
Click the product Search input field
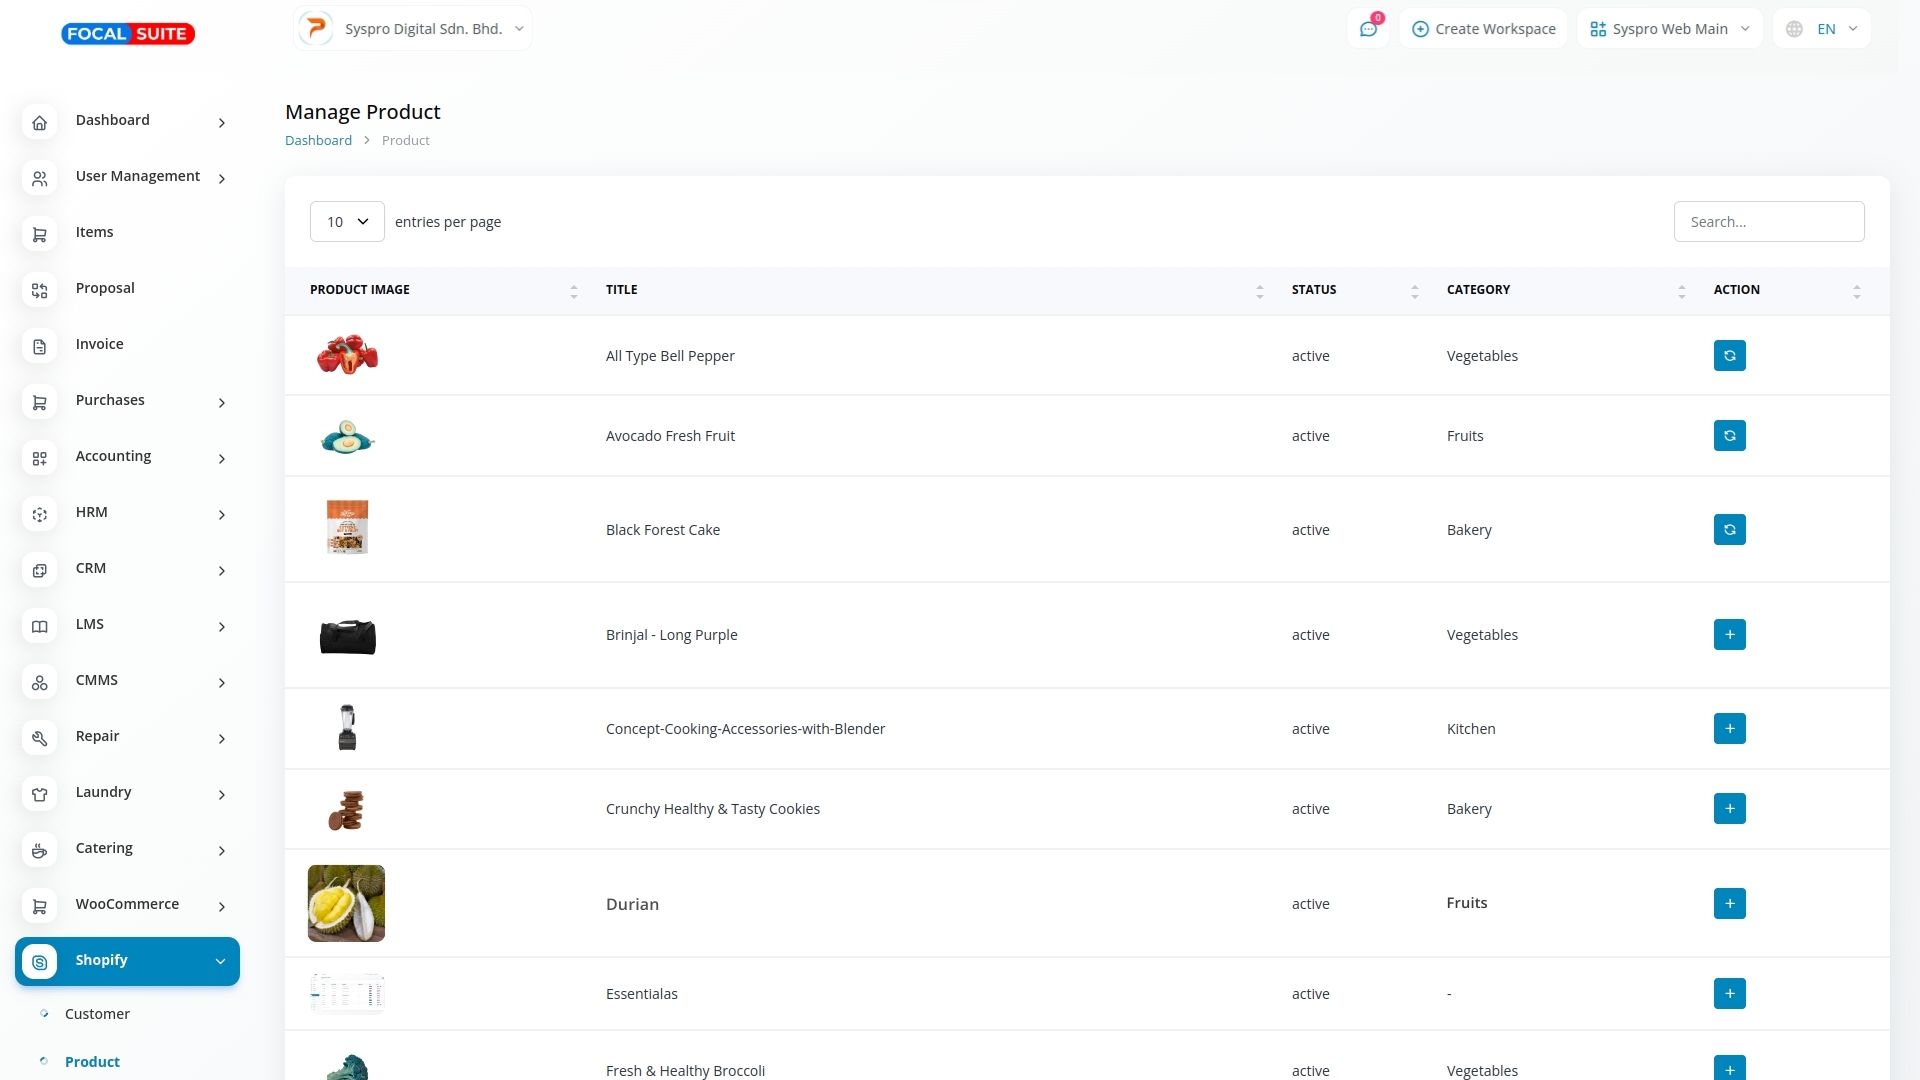pyautogui.click(x=1768, y=222)
